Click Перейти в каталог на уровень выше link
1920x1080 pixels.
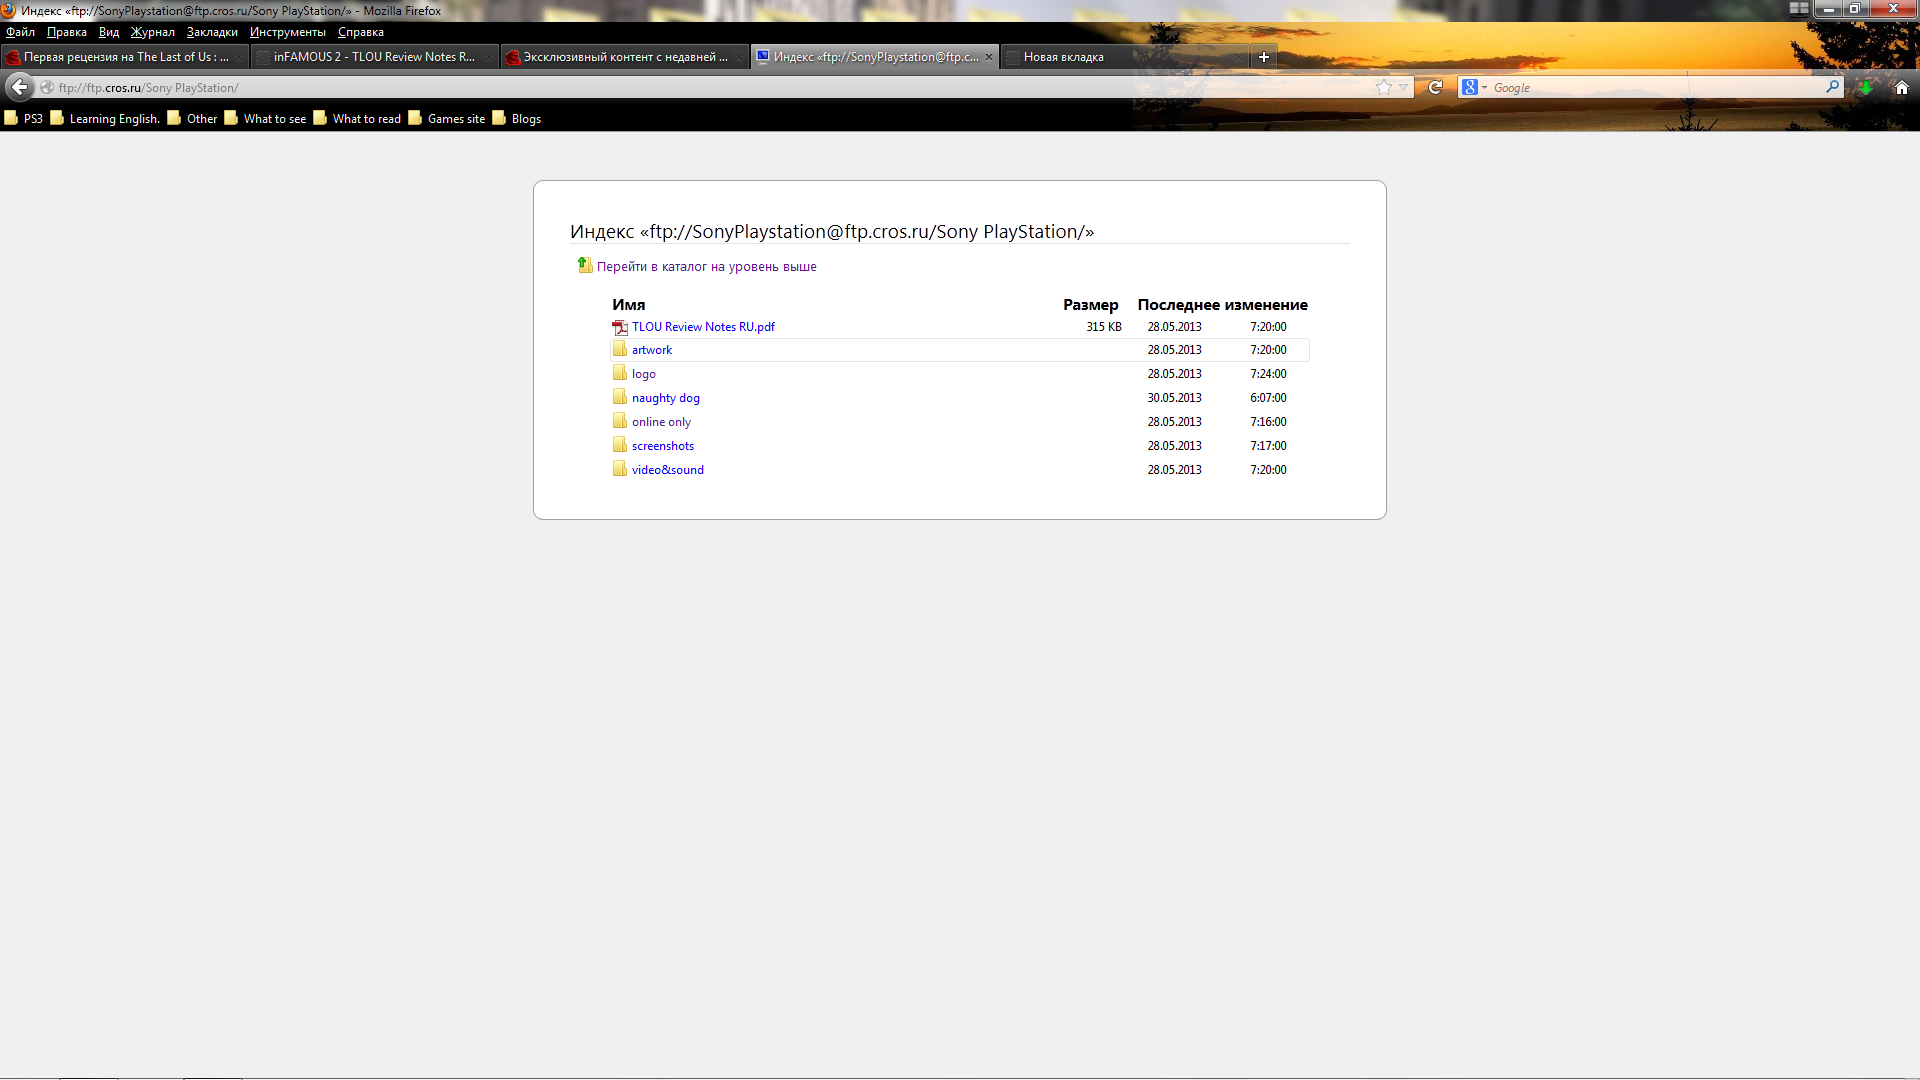click(707, 266)
